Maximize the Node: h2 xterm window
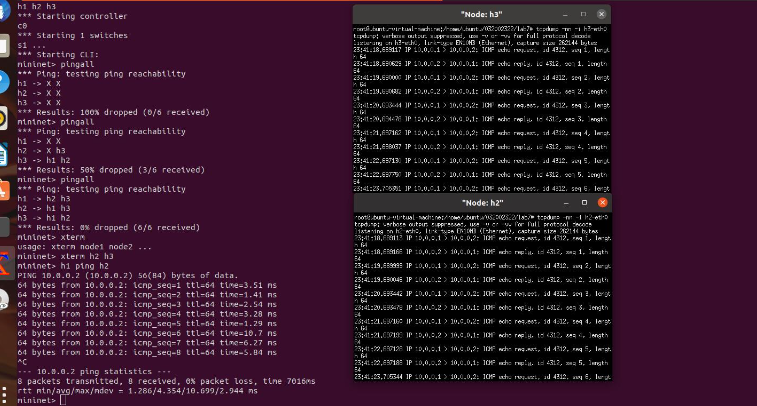Viewport: 757px width, 406px height. [584, 203]
